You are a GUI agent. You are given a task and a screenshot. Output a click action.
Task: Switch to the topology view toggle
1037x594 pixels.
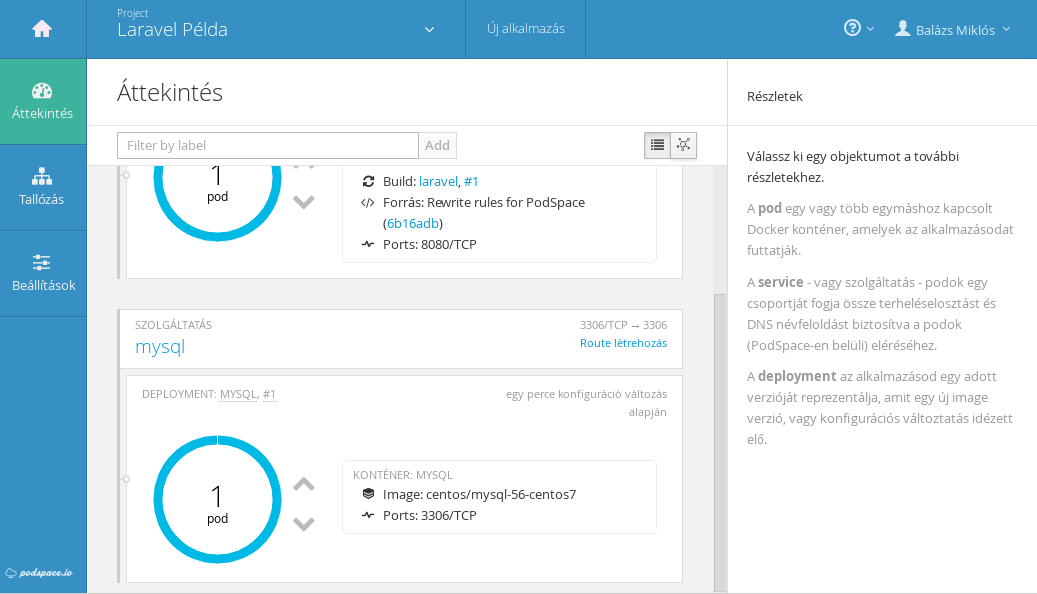pos(684,145)
